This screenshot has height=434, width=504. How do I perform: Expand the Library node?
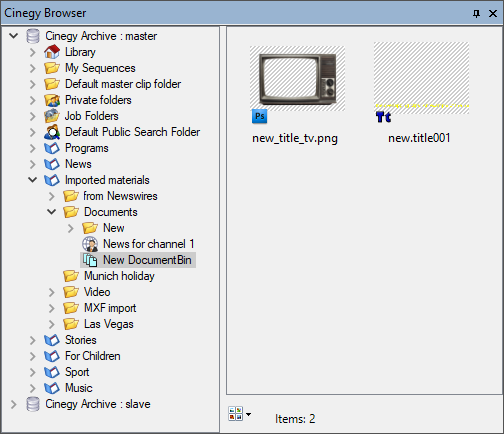[33, 52]
